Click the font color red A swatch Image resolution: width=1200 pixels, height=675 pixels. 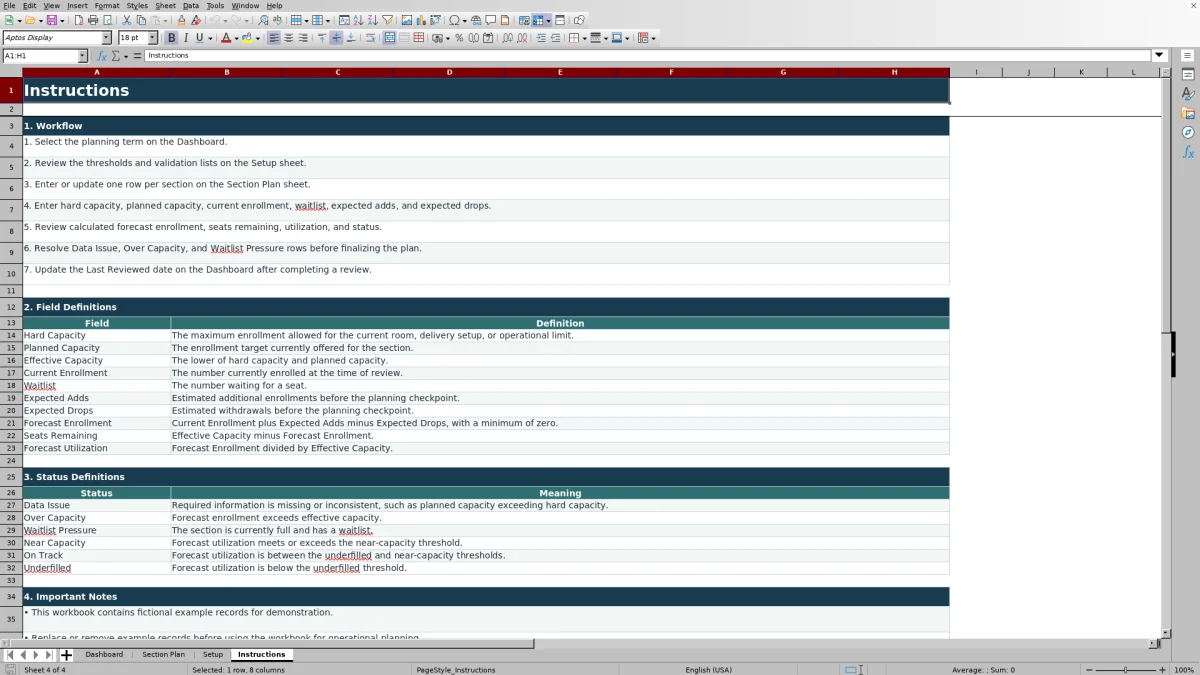[225, 38]
